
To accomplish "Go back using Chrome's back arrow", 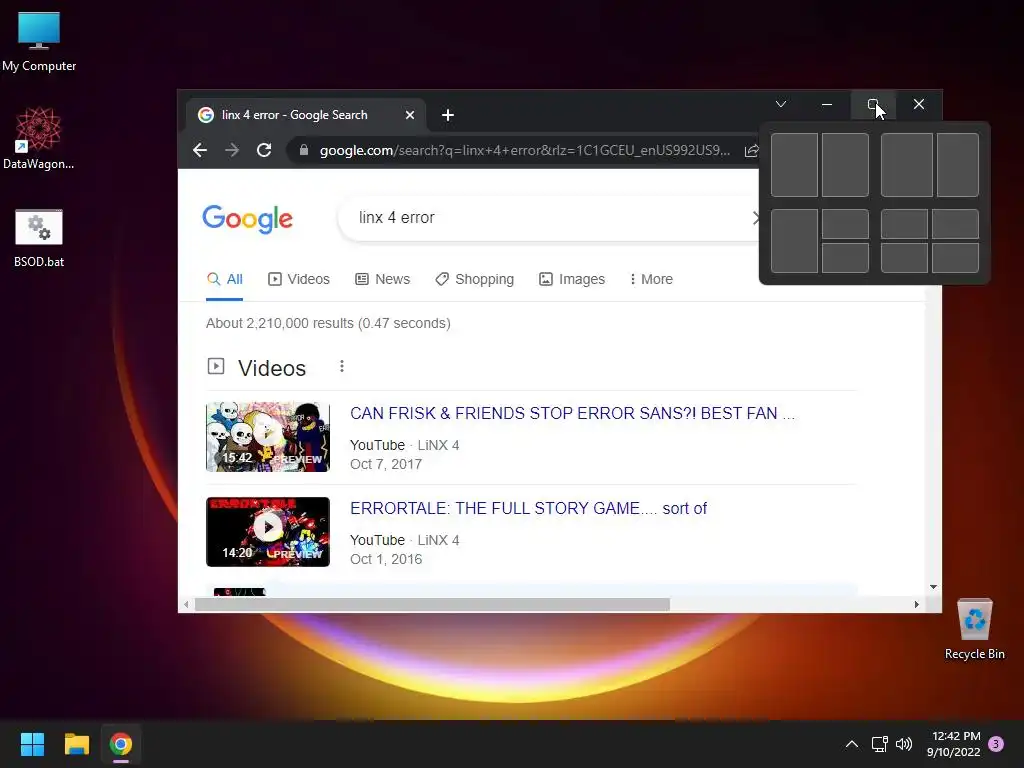I will click(200, 150).
